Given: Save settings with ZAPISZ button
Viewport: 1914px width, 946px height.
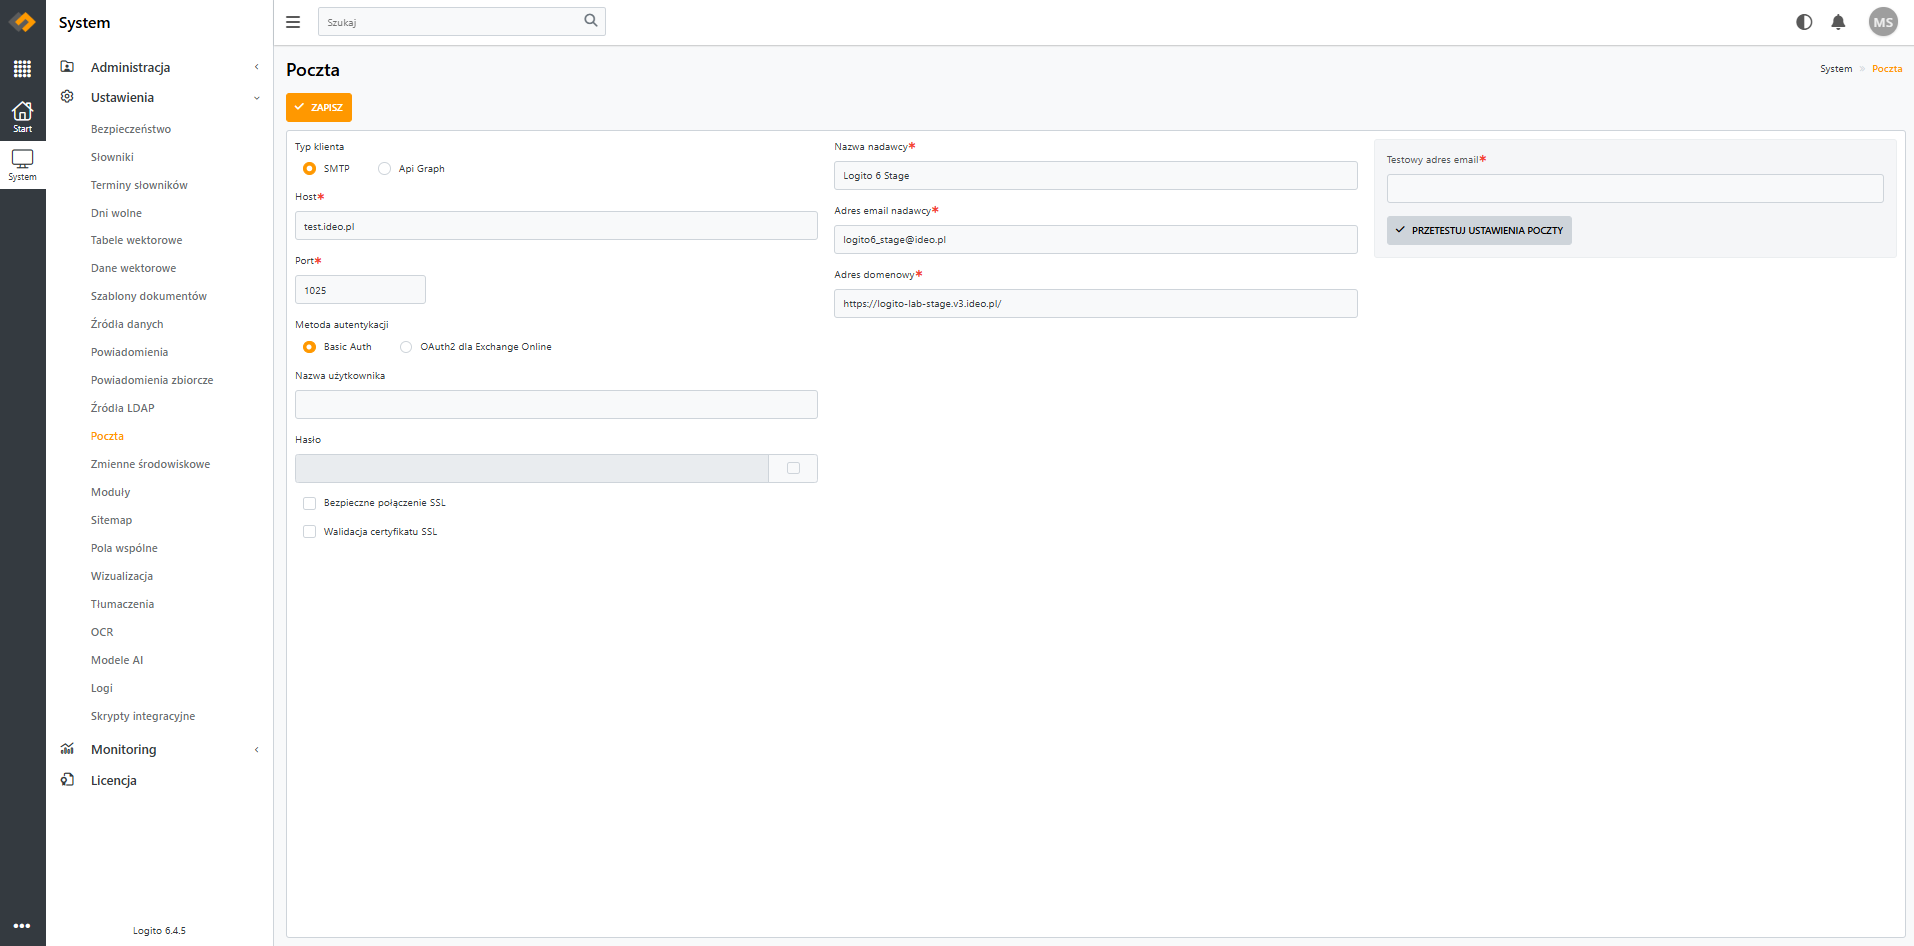Looking at the screenshot, I should pos(319,107).
